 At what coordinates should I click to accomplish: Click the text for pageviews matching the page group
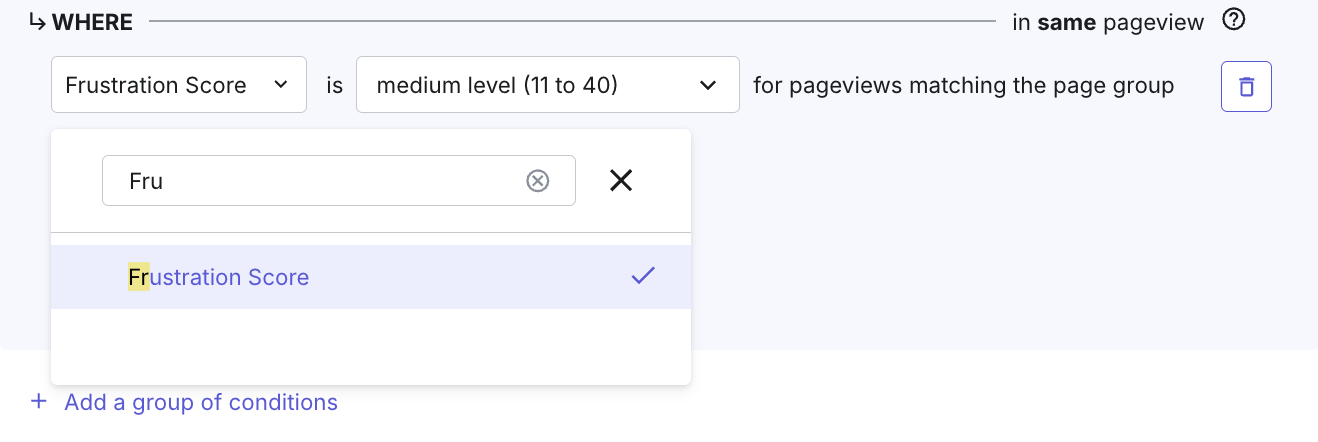964,86
